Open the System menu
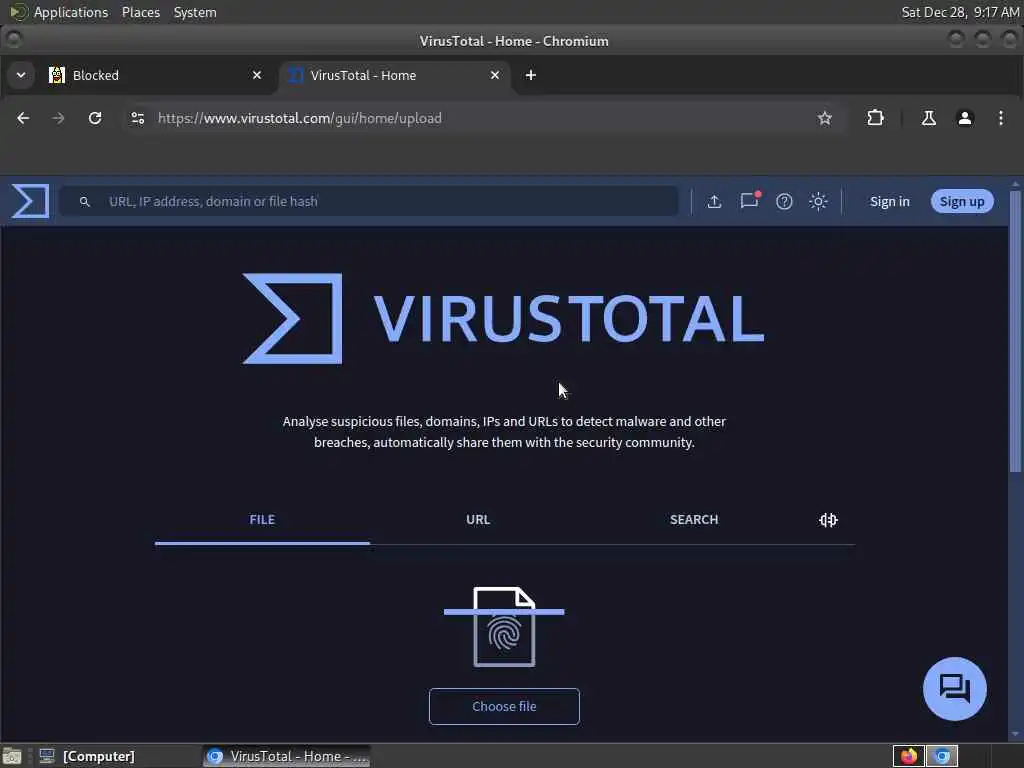This screenshot has height=768, width=1024. 195,12
